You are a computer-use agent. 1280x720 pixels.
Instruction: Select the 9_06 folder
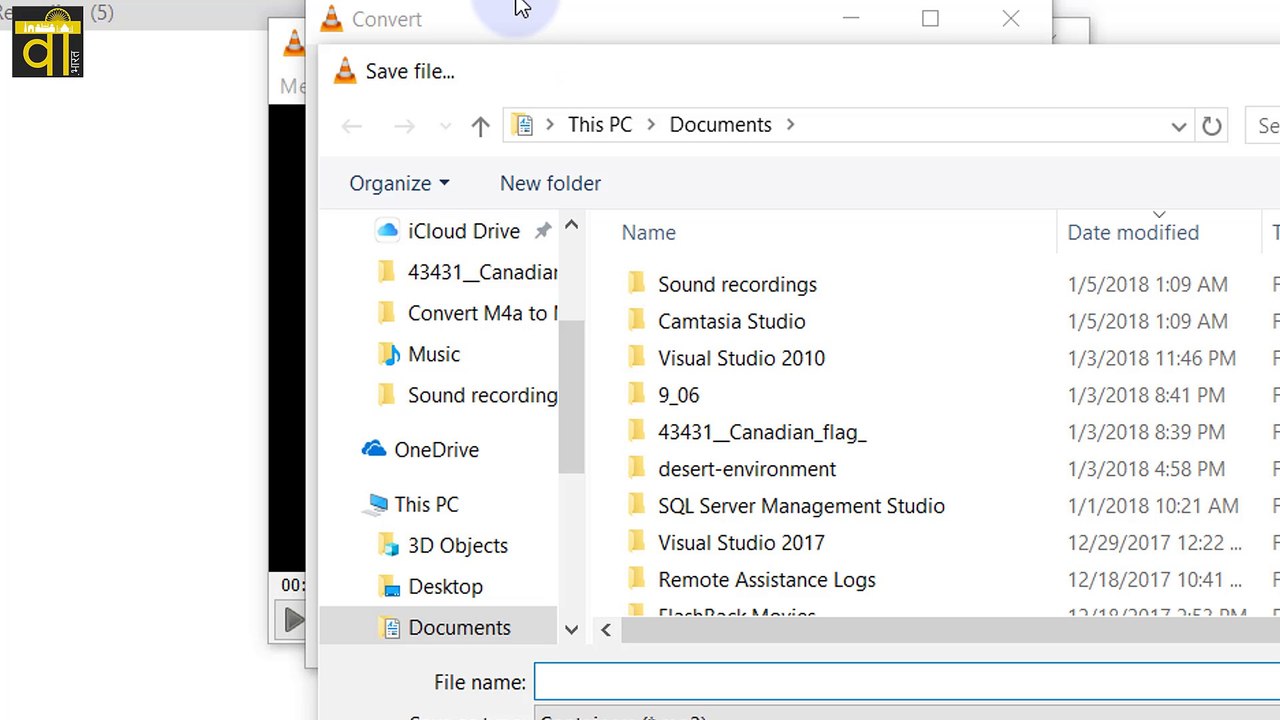click(x=678, y=396)
